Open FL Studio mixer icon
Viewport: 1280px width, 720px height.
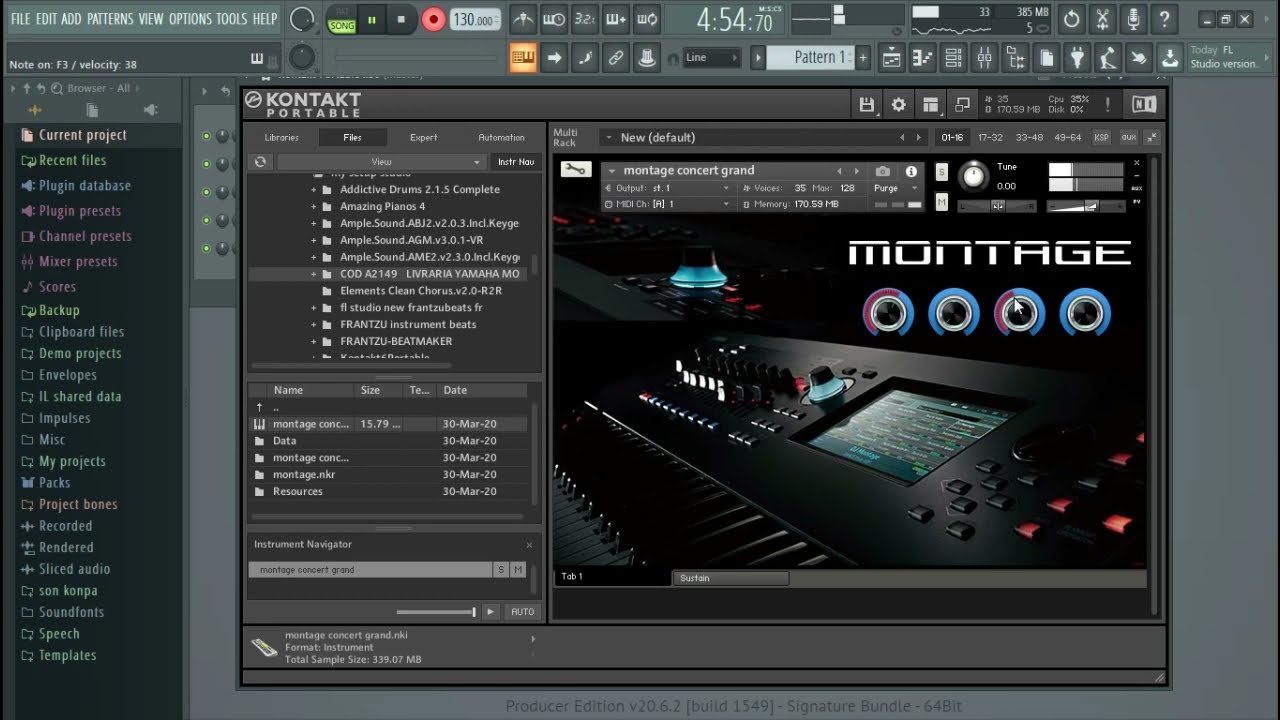[984, 58]
